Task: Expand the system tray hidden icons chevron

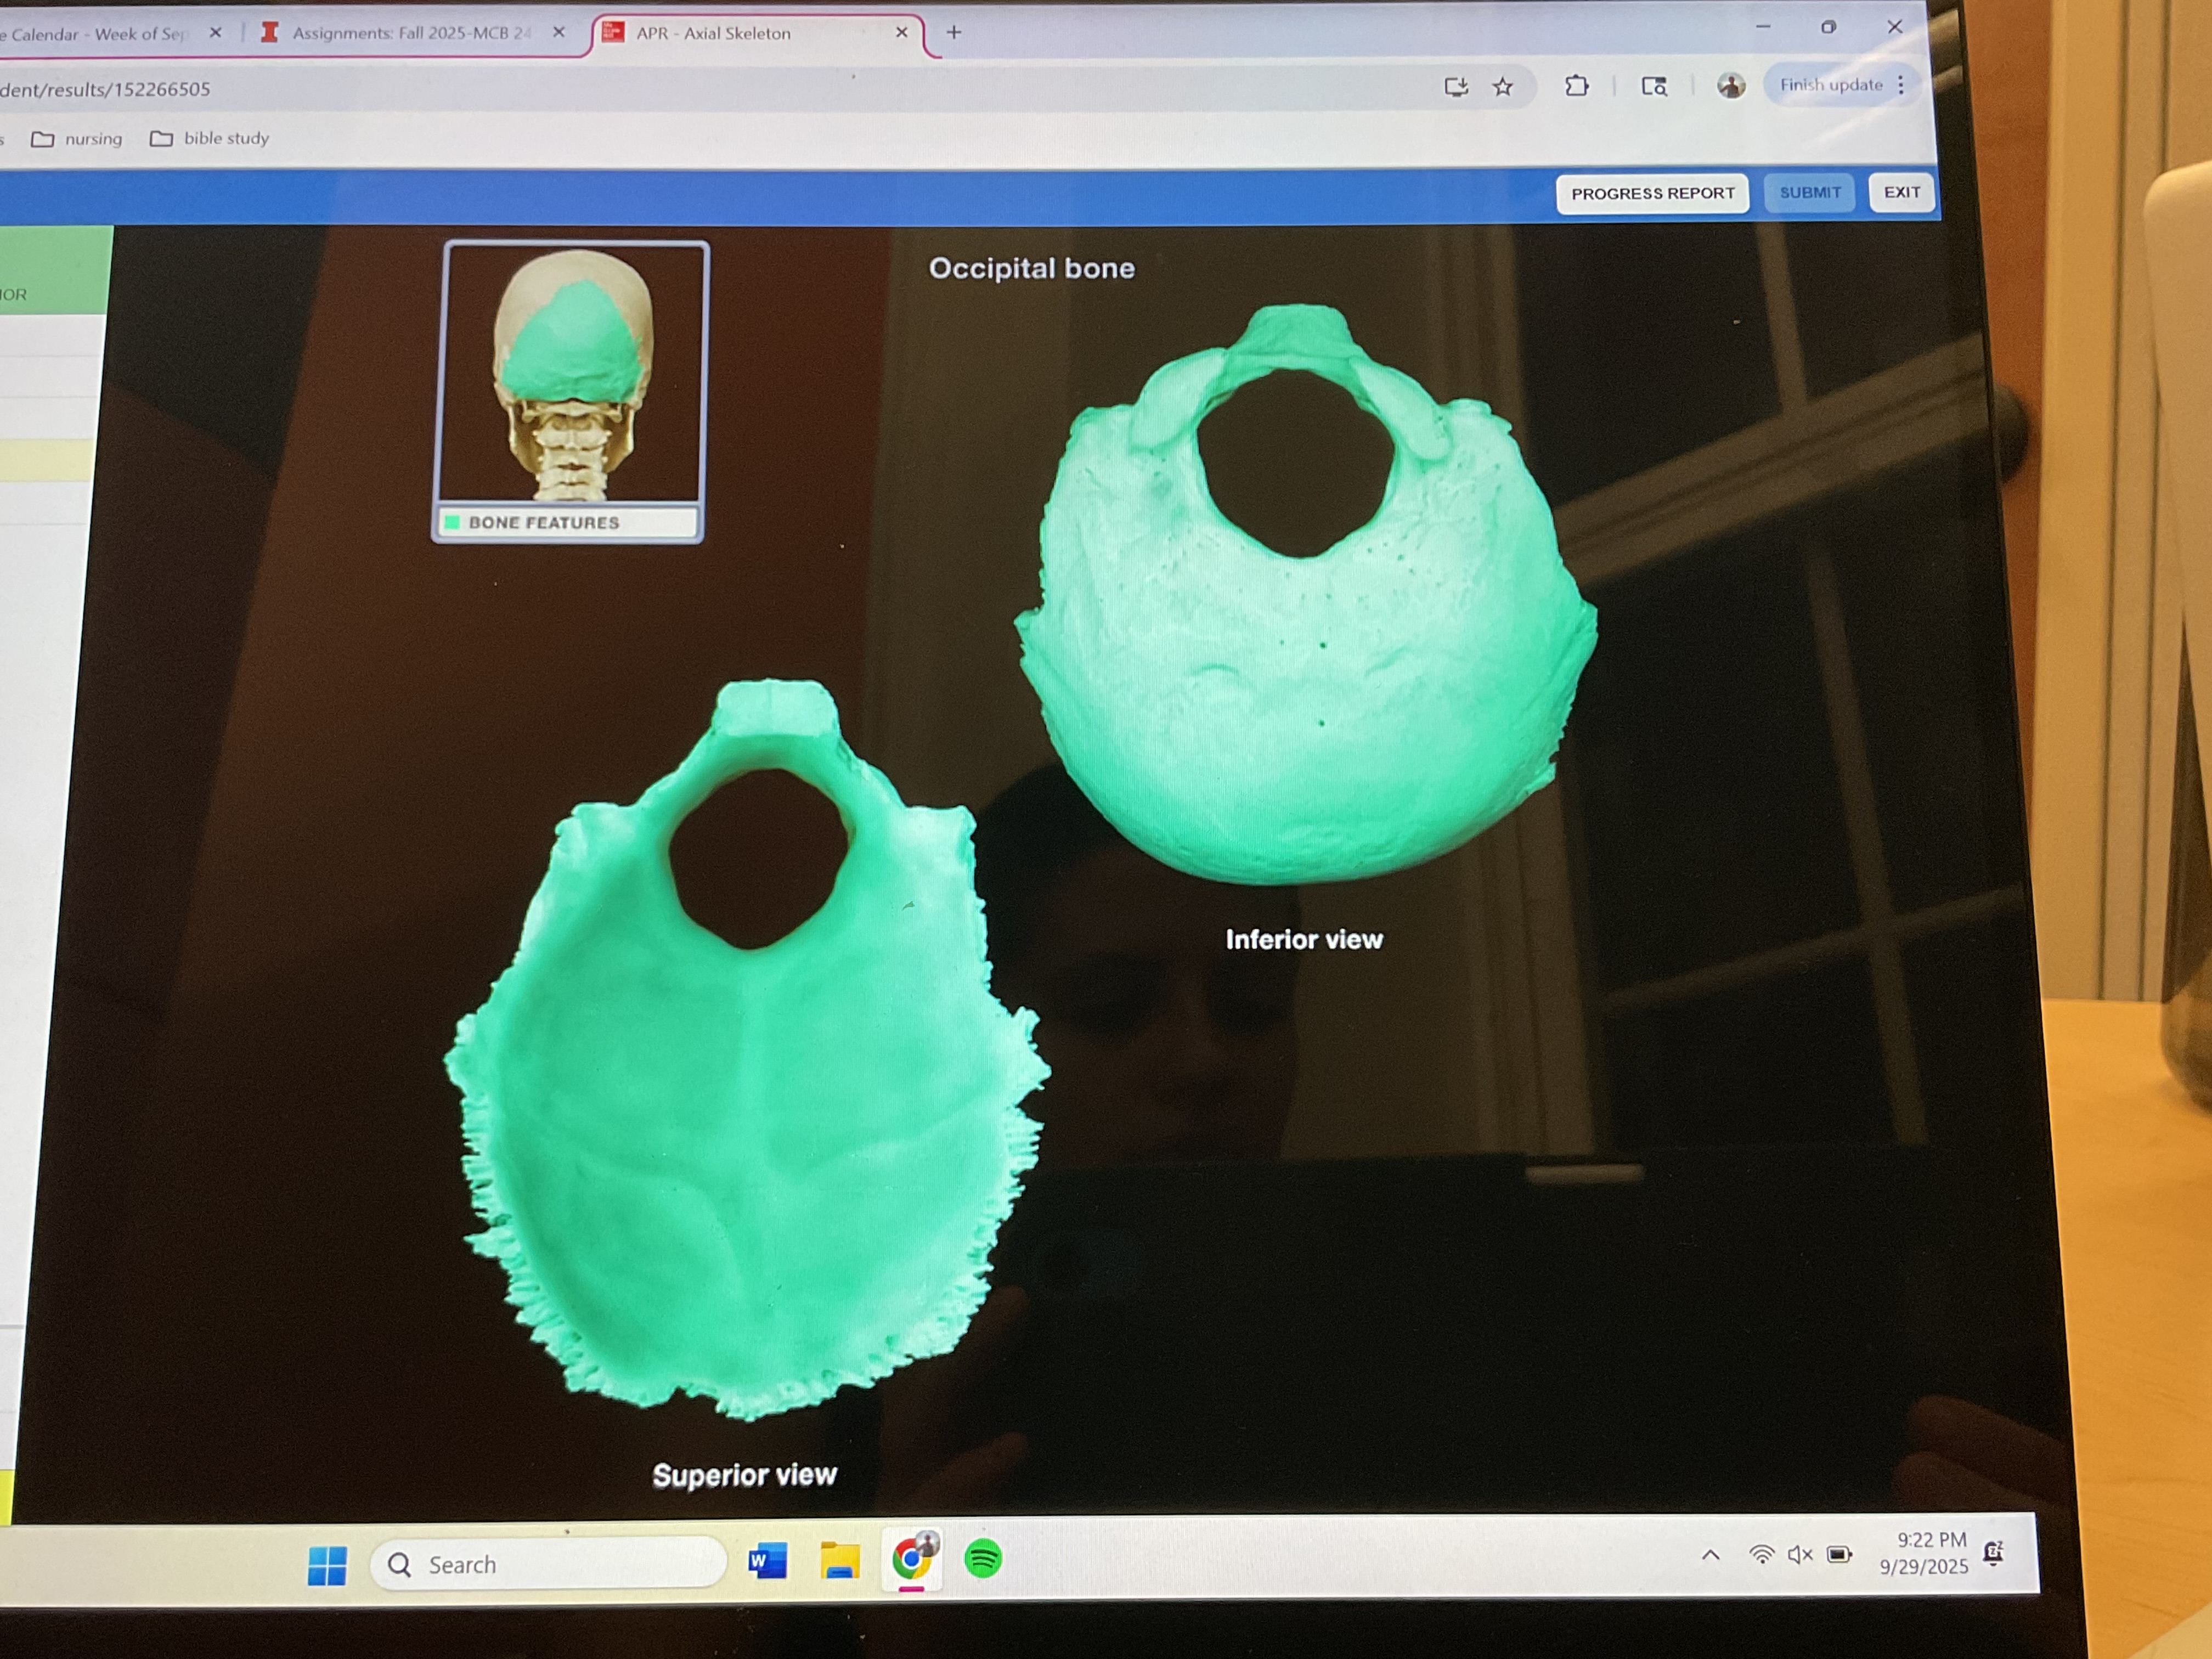Action: [1710, 1555]
